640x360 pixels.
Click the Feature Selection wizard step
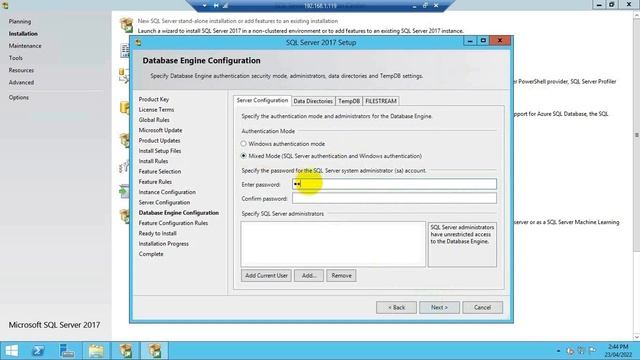click(x=160, y=172)
